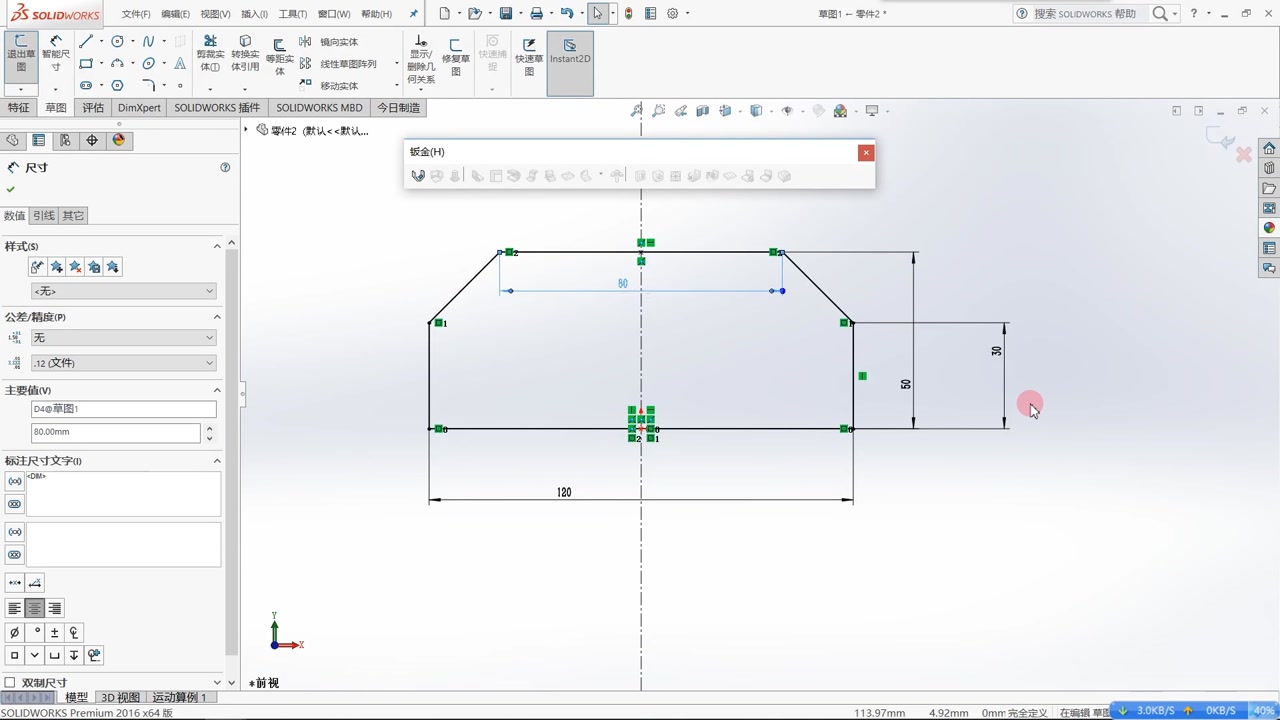Enable the 双制尺寸 (Dual dimension) checkbox
The width and height of the screenshot is (1280, 720).
click(x=10, y=683)
